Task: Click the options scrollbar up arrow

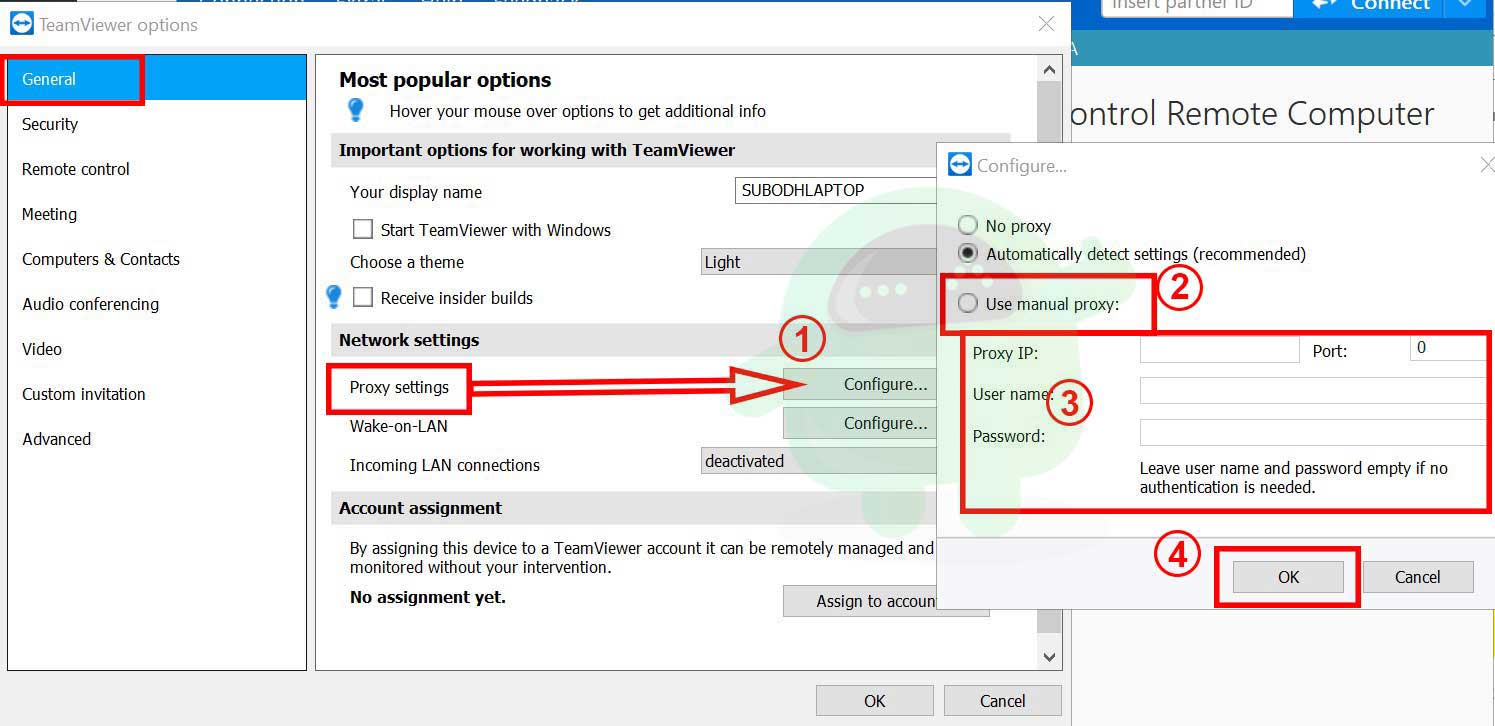Action: [1049, 70]
